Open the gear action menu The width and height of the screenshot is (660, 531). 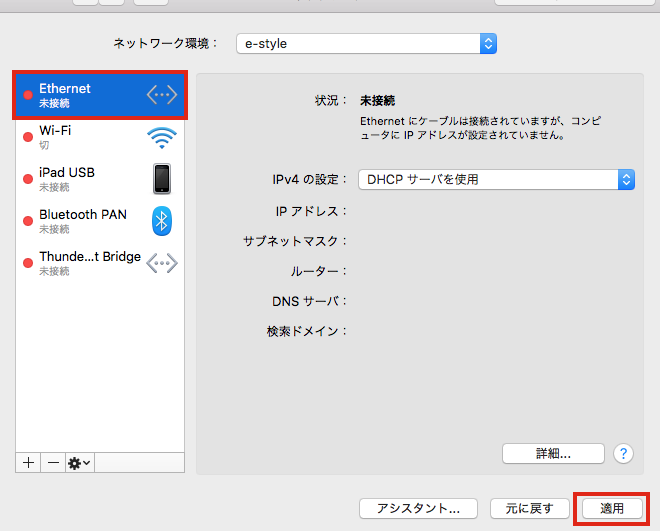(x=80, y=463)
